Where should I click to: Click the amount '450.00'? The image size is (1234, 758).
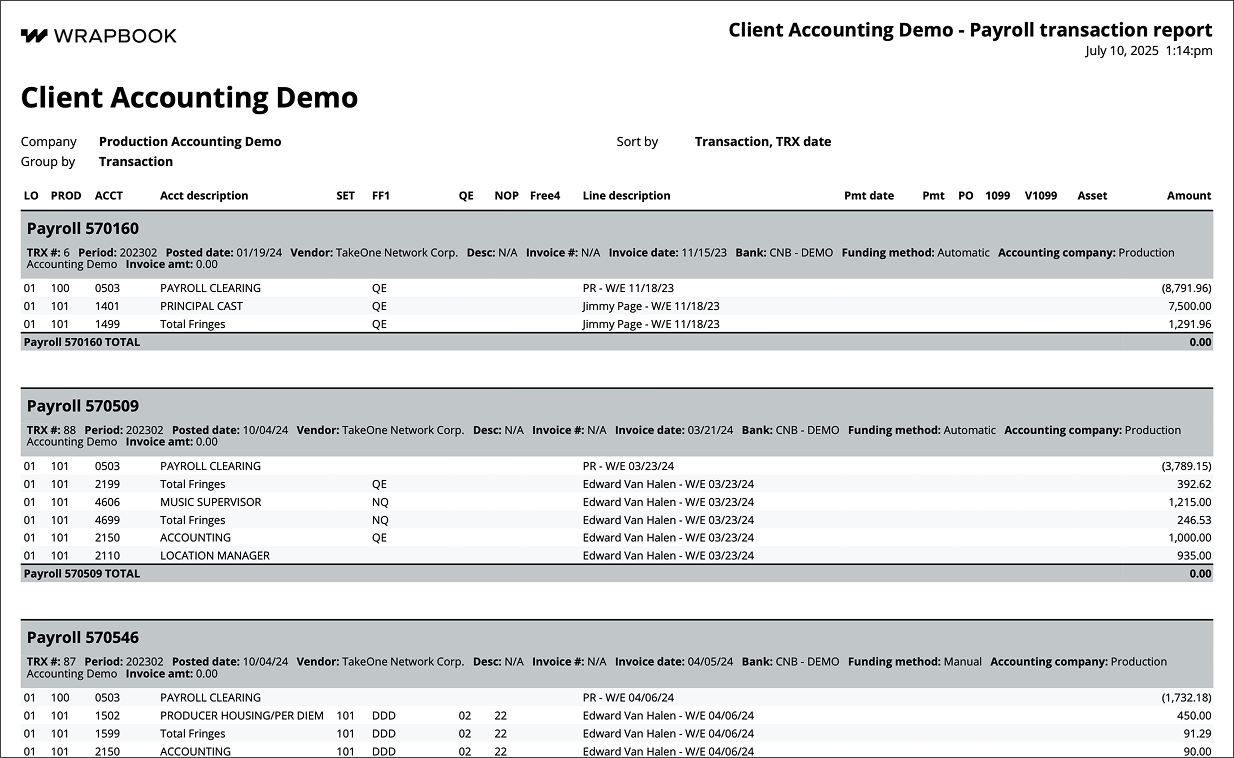tap(1195, 716)
